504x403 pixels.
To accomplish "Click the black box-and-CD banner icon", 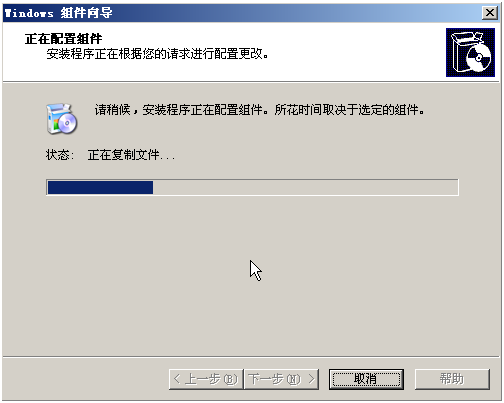I will click(470, 52).
